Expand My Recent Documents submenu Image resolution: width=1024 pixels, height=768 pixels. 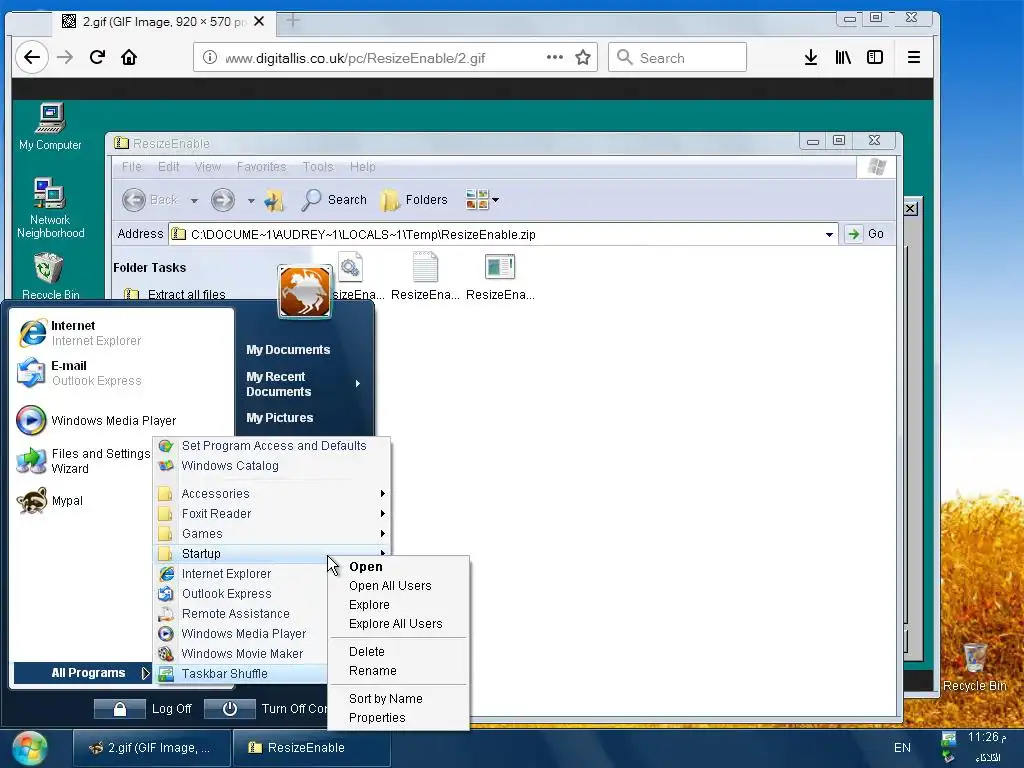(x=304, y=384)
